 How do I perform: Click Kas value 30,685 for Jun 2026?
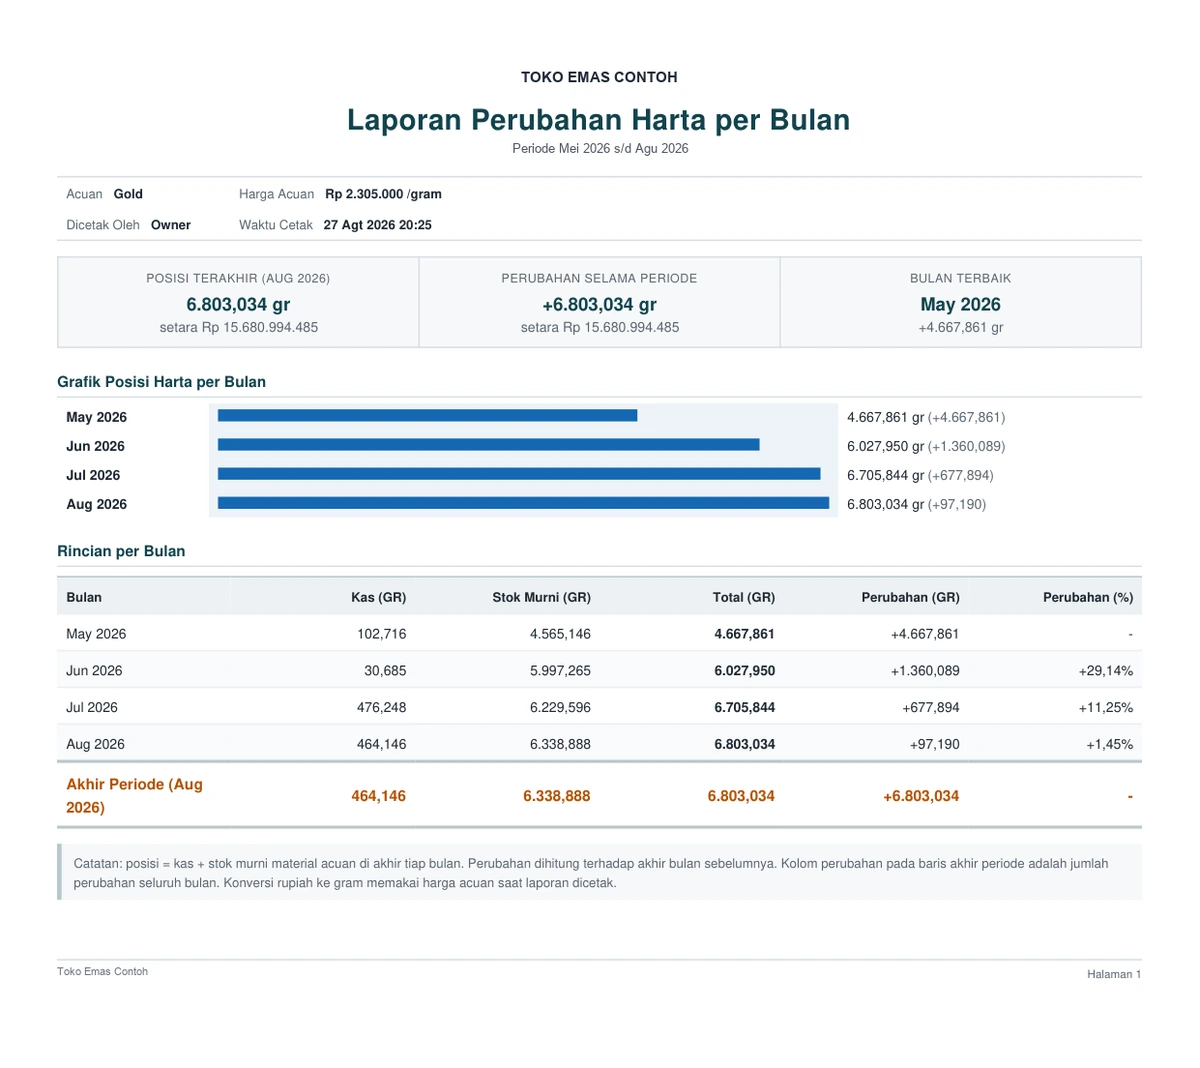tap(385, 671)
